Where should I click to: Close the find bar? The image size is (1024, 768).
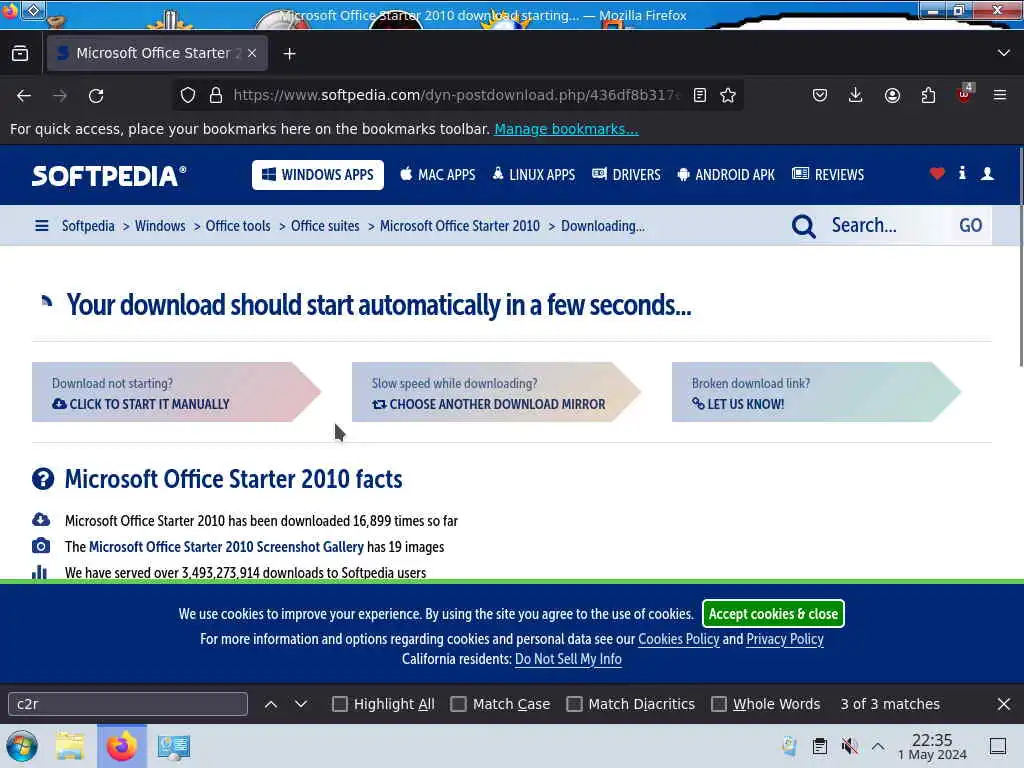point(1004,704)
